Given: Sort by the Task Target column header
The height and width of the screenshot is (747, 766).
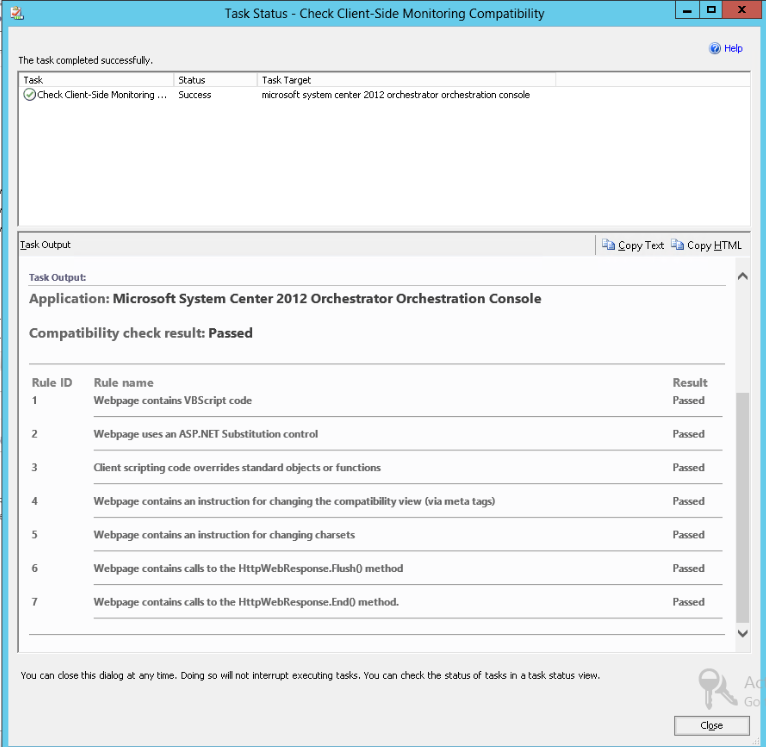Looking at the screenshot, I should (x=405, y=80).
